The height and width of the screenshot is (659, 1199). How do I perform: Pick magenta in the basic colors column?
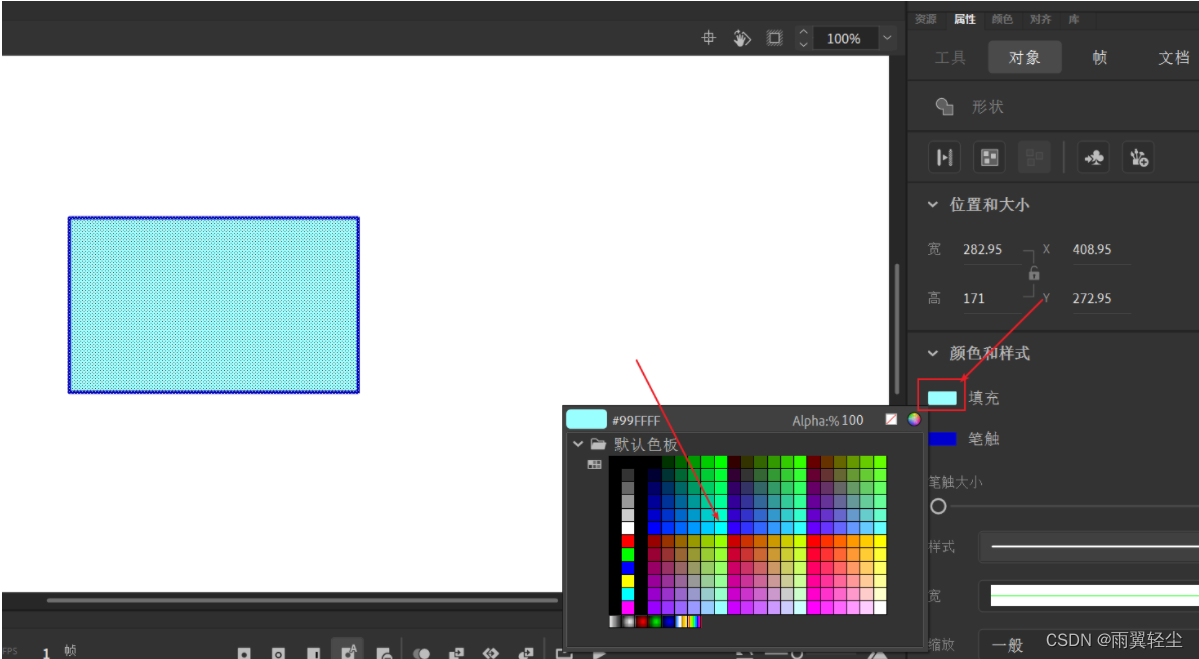tap(628, 608)
